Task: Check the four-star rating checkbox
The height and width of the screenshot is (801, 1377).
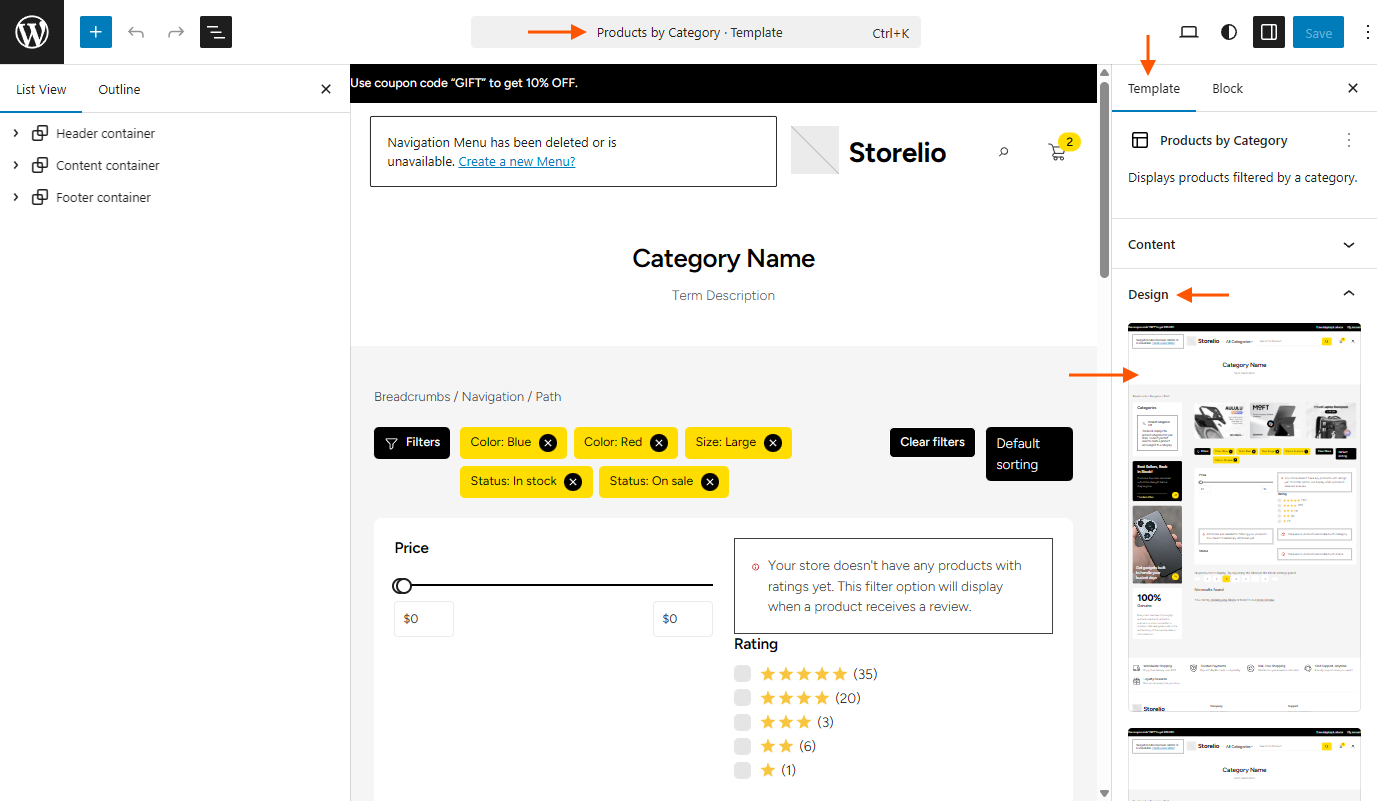Action: click(x=742, y=698)
